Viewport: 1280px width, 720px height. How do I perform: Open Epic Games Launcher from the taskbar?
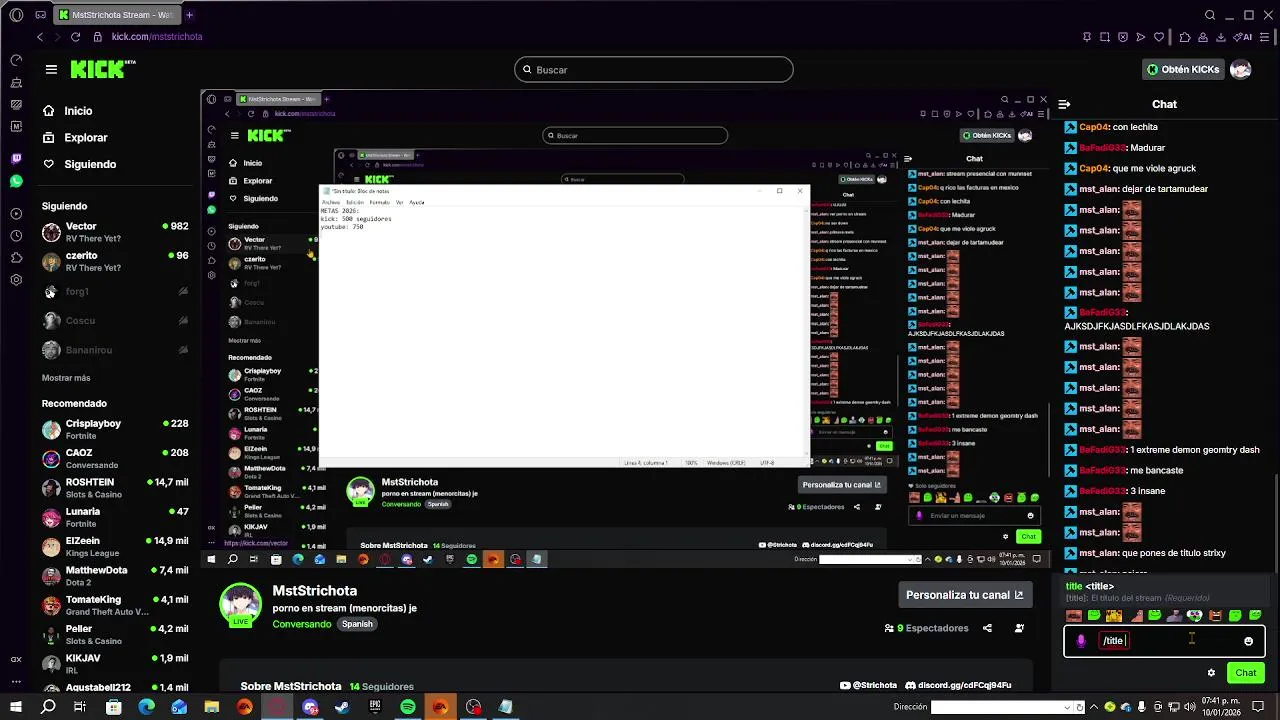point(375,707)
